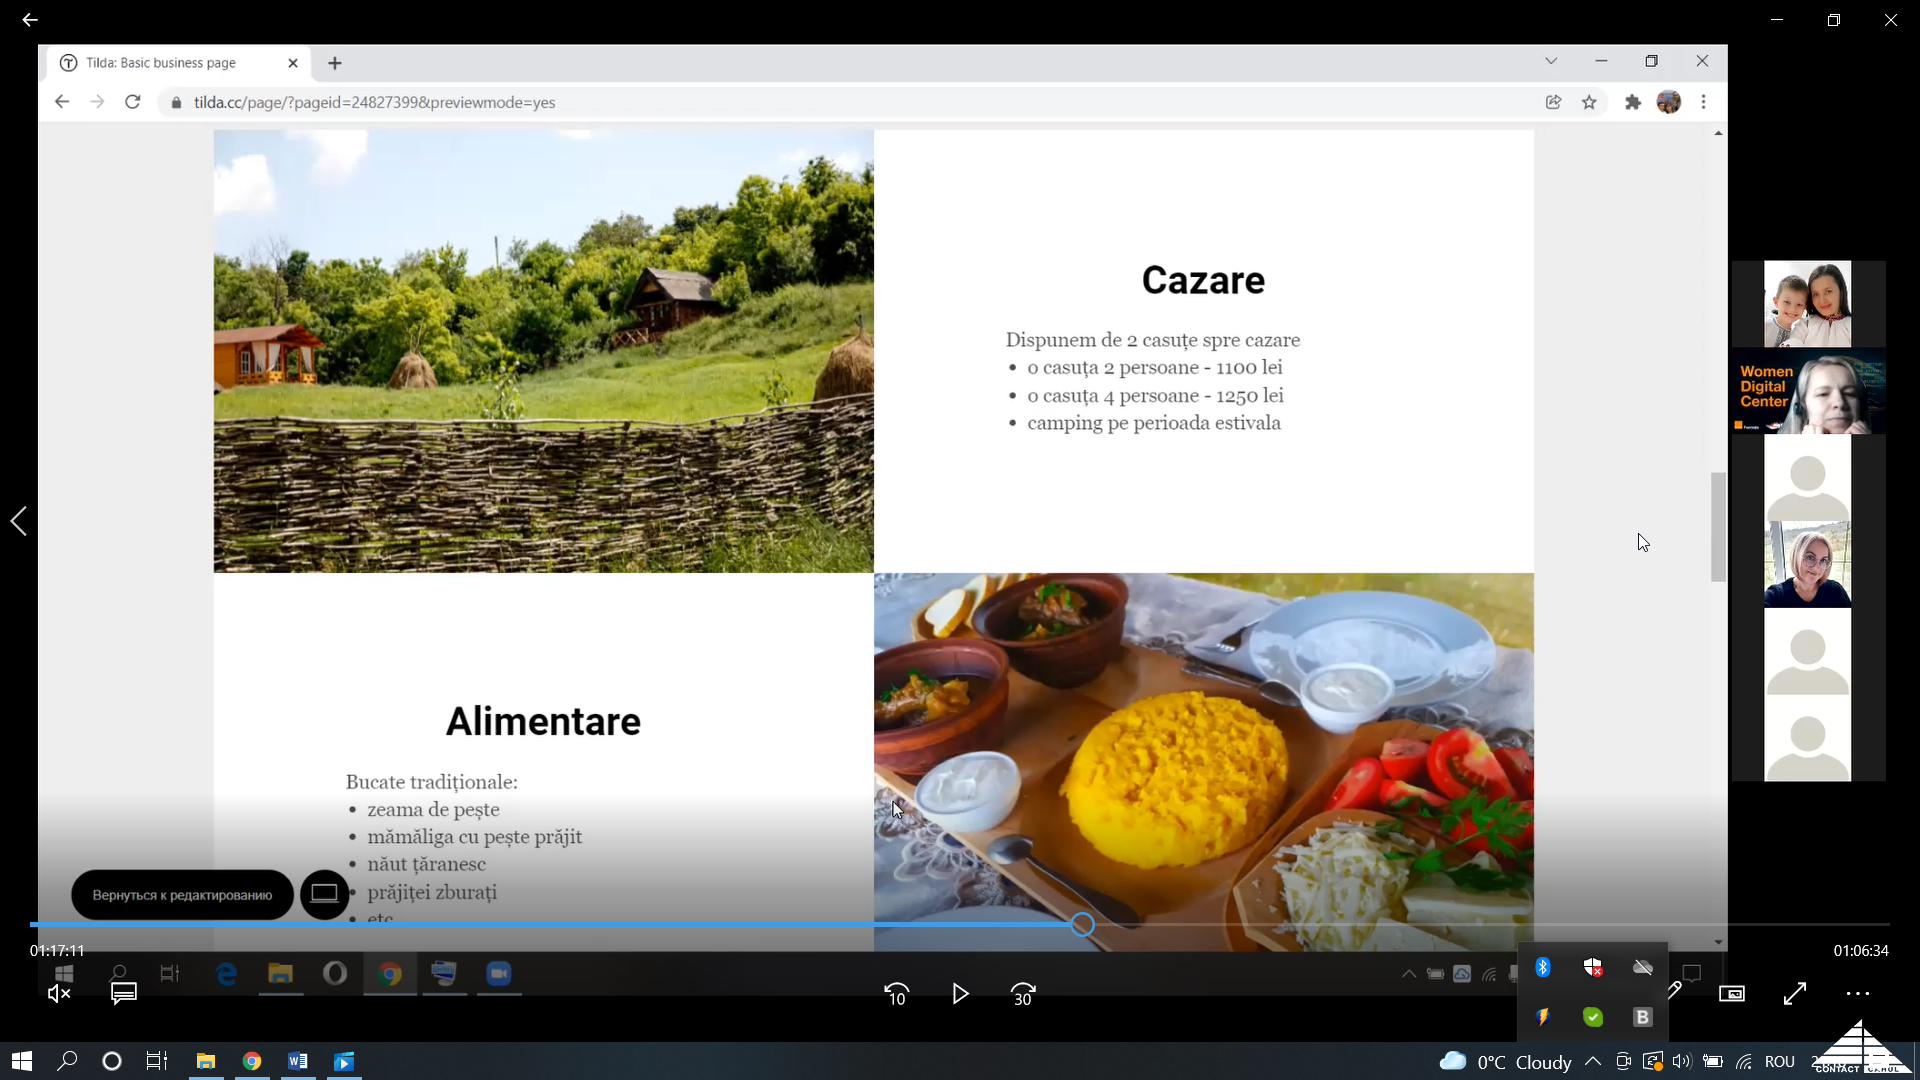
Task: Go back with top-left arrow
Action: (30, 20)
